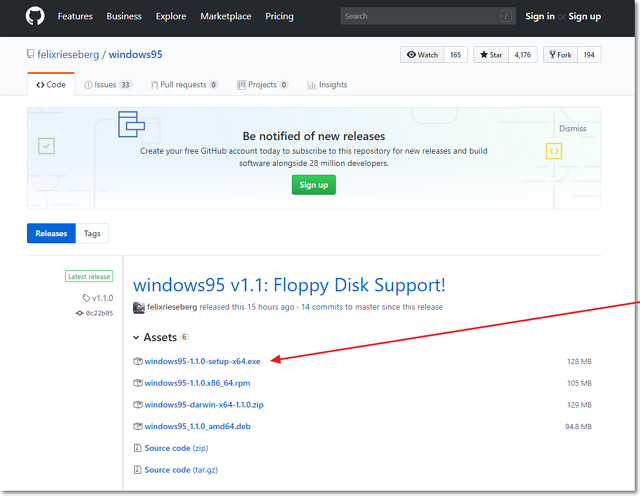This screenshot has height=496, width=640.
Task: Collapse the Assets section
Action: (x=136, y=338)
